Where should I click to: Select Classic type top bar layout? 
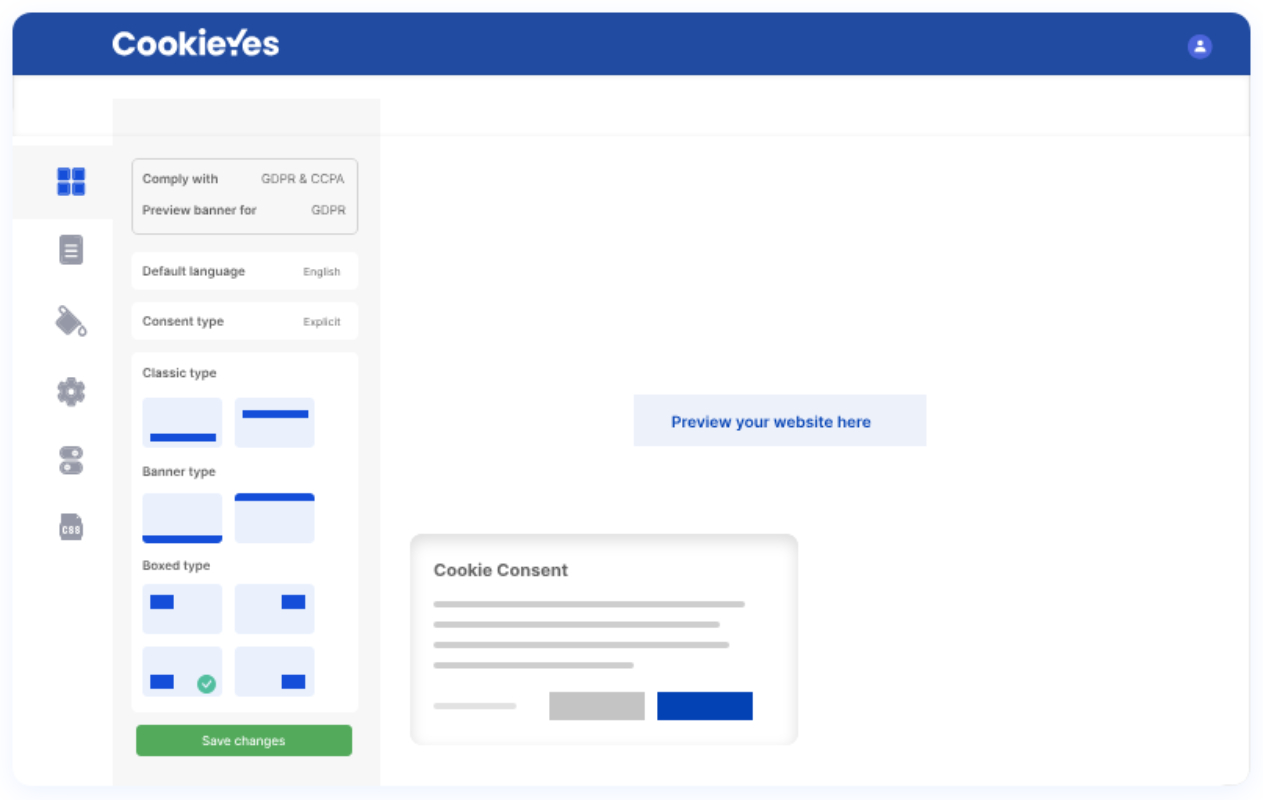click(x=275, y=422)
